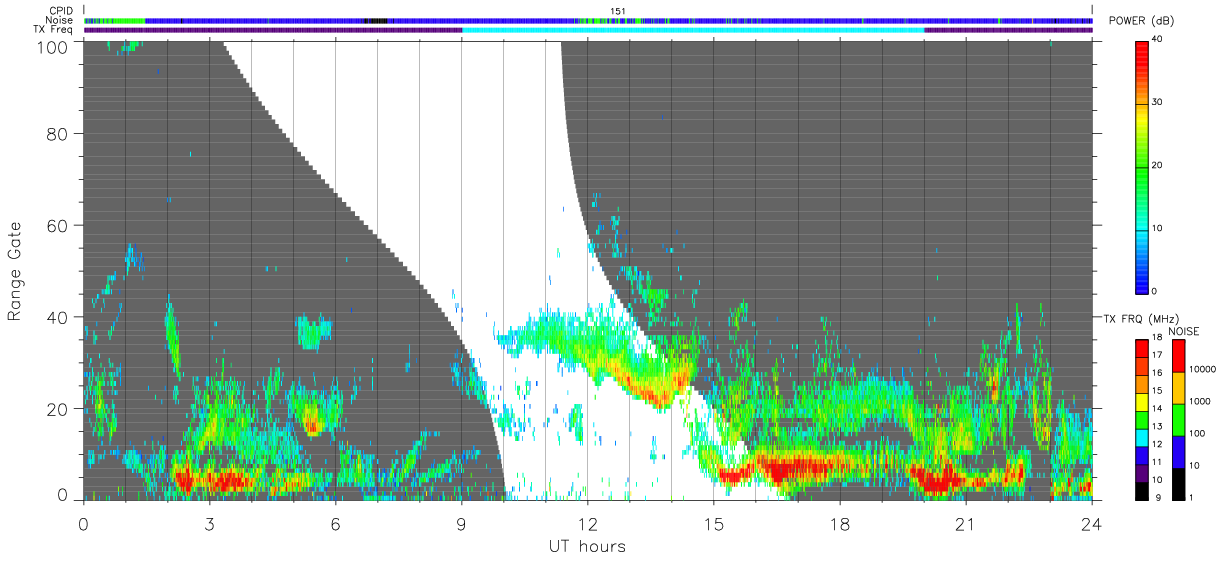This screenshot has width=1228, height=567.
Task: Click the UT hours axis title
Action: click(587, 547)
